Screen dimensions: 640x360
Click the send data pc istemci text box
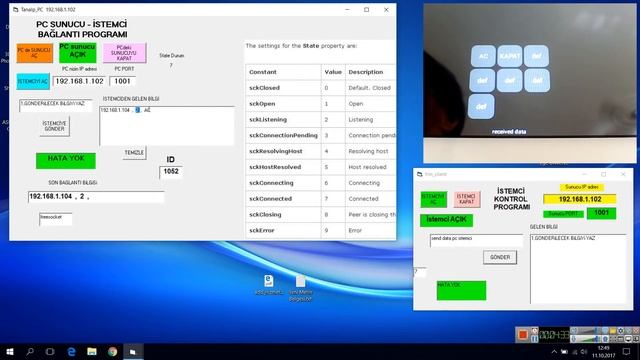(476, 240)
